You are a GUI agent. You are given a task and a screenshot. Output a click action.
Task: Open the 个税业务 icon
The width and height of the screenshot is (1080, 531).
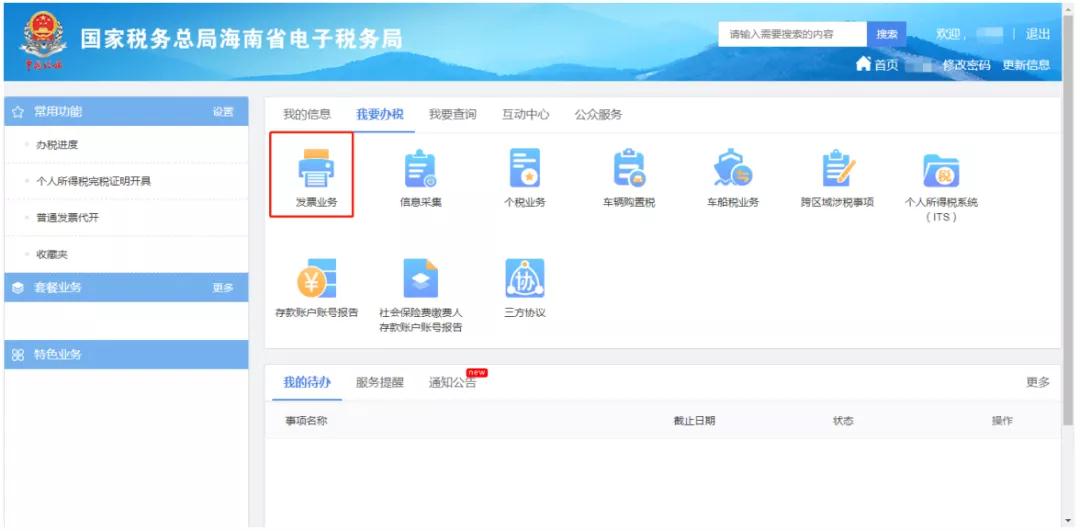pos(525,169)
